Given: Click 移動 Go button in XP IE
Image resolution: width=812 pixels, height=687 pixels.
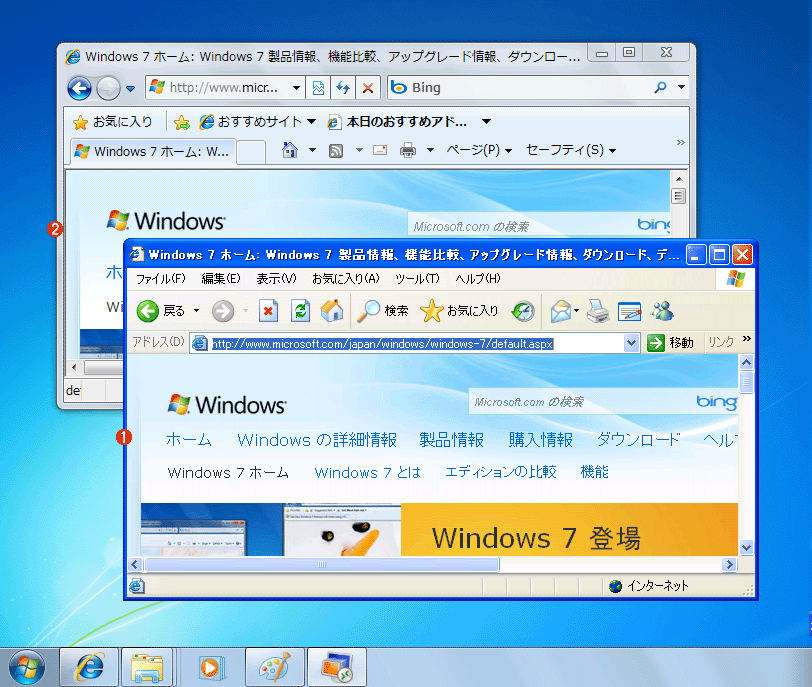Looking at the screenshot, I should click(x=671, y=343).
